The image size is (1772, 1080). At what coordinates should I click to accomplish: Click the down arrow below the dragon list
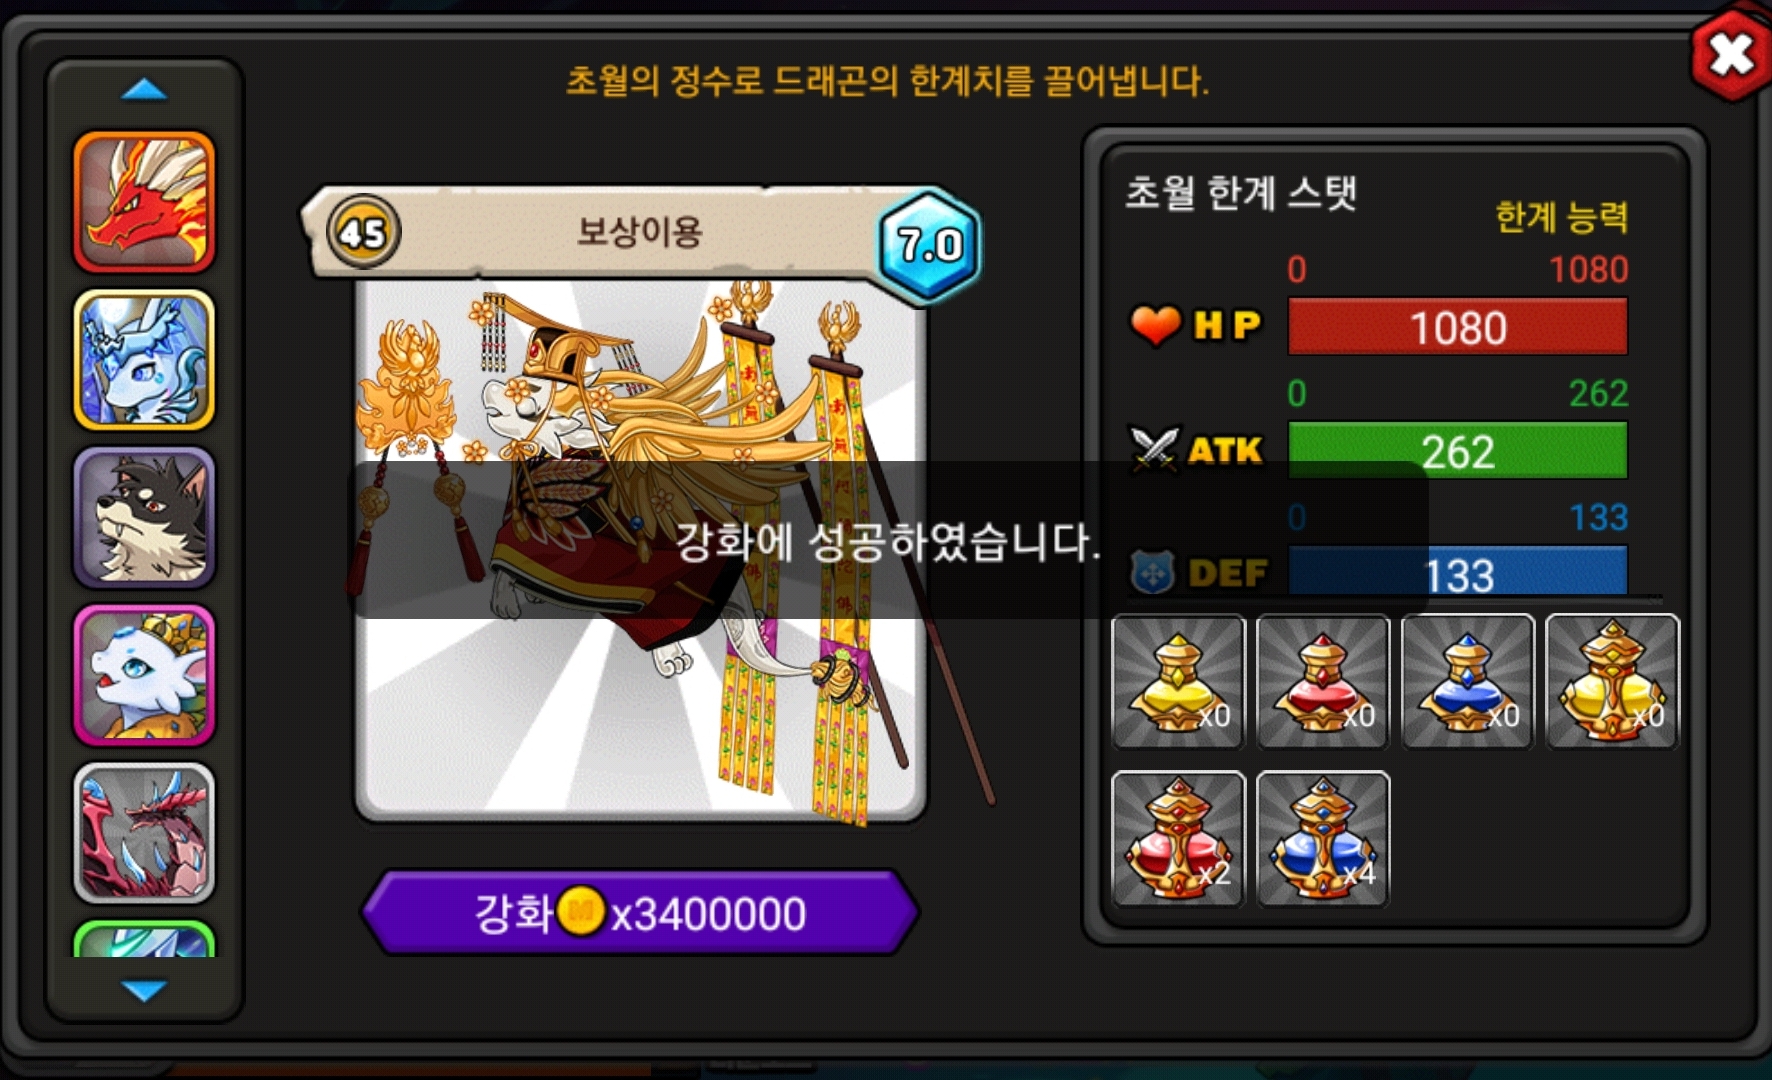pos(144,990)
